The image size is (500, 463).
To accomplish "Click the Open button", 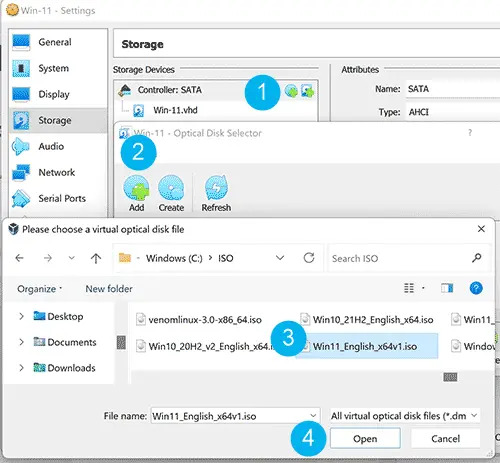I will coord(365,439).
